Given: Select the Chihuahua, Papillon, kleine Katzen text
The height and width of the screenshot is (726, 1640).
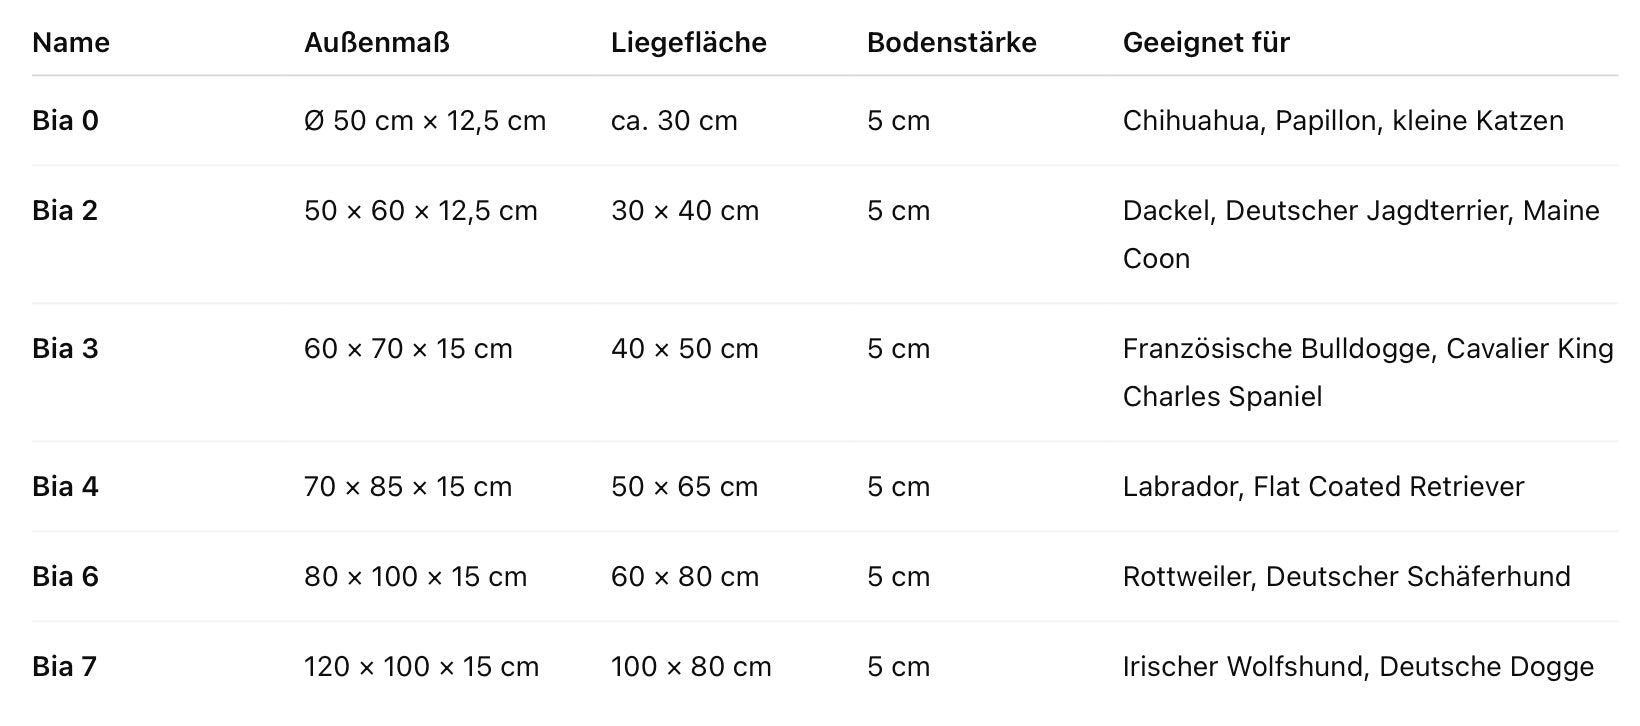Looking at the screenshot, I should point(1343,121).
